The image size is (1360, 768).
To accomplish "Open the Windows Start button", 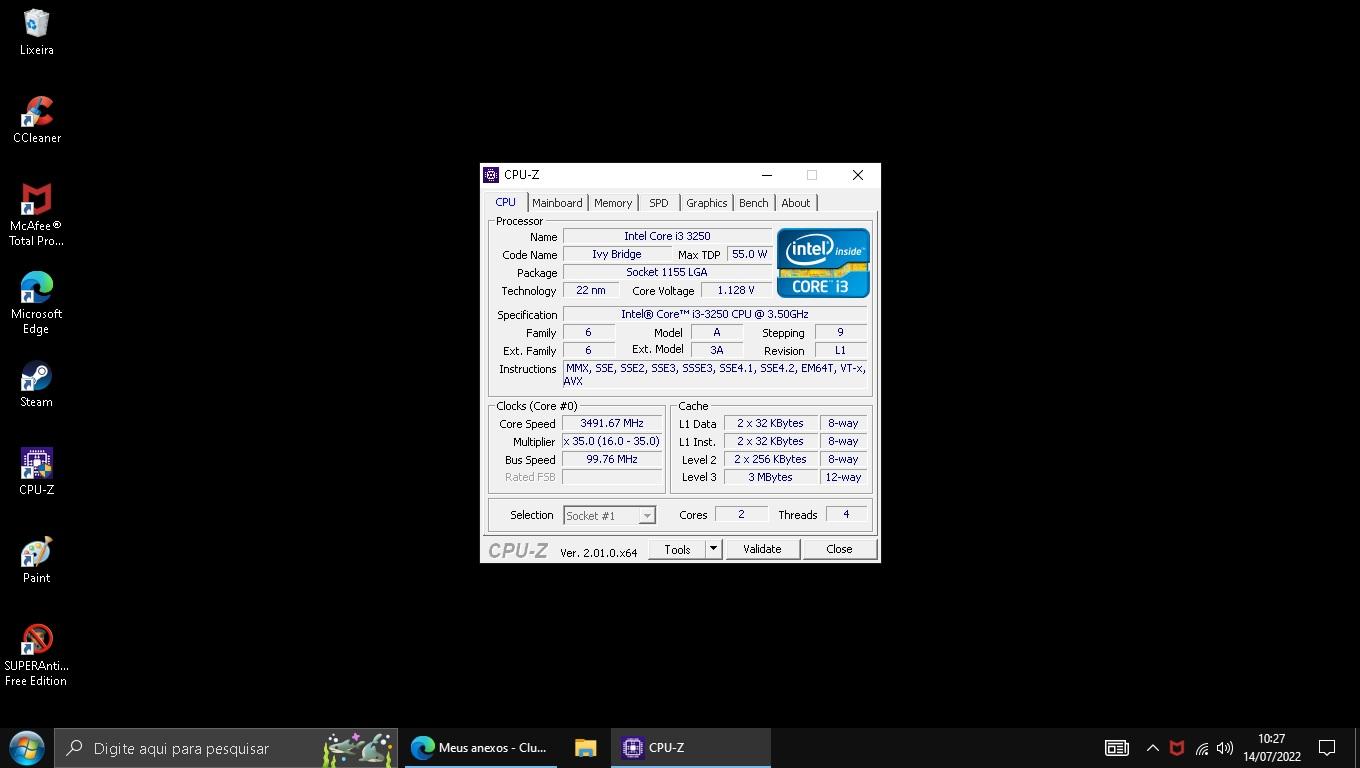I will coord(26,748).
